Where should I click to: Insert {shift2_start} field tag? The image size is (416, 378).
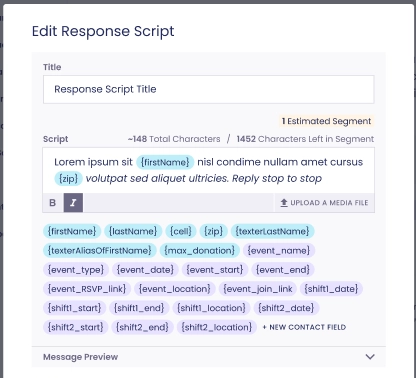pyautogui.click(x=75, y=327)
